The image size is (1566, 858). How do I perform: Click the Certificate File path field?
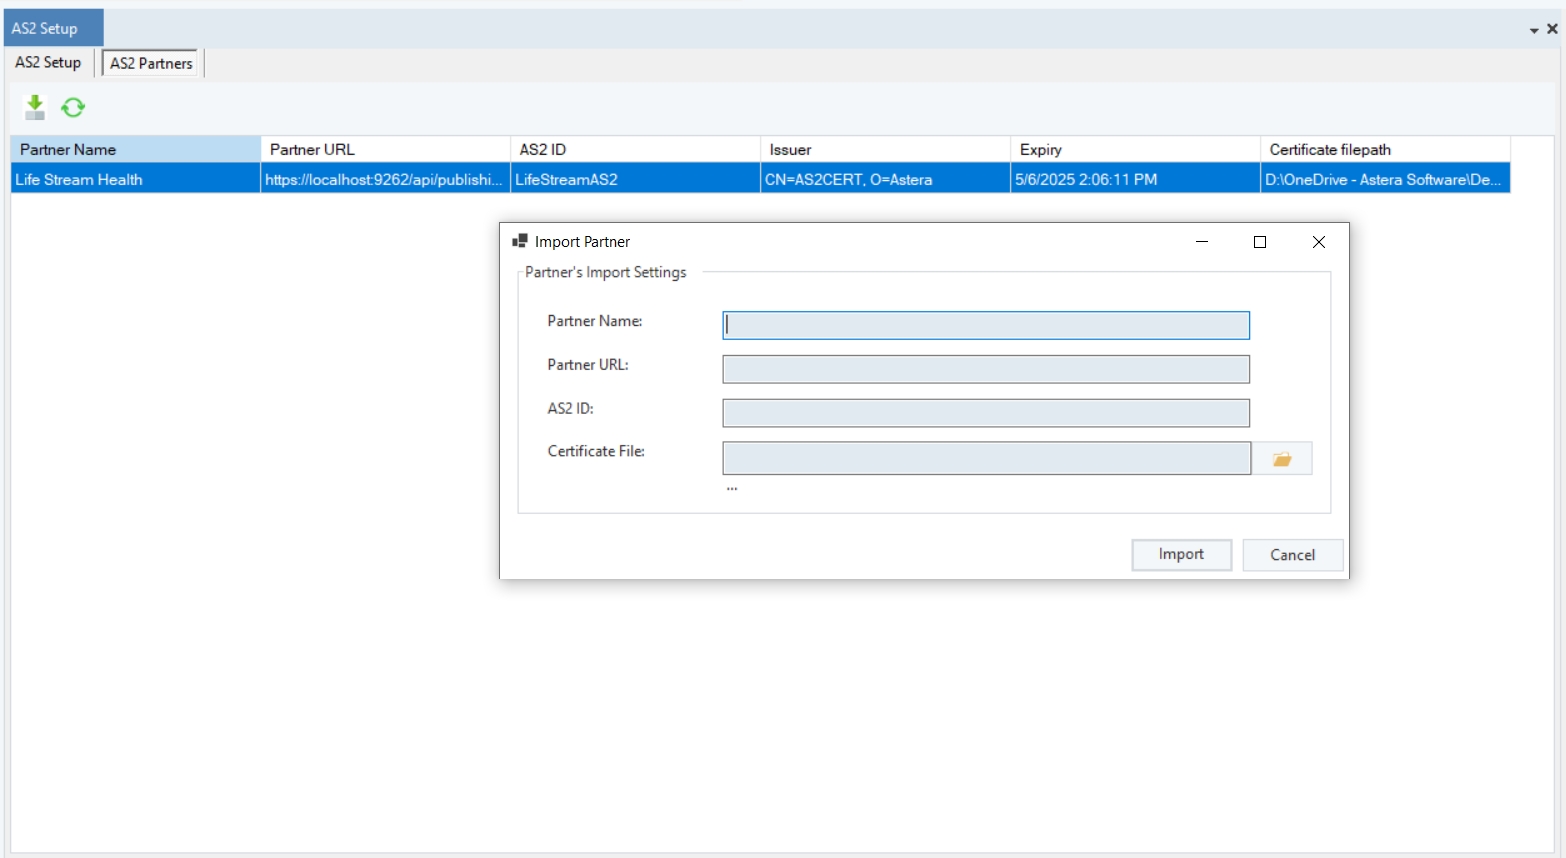pos(985,459)
